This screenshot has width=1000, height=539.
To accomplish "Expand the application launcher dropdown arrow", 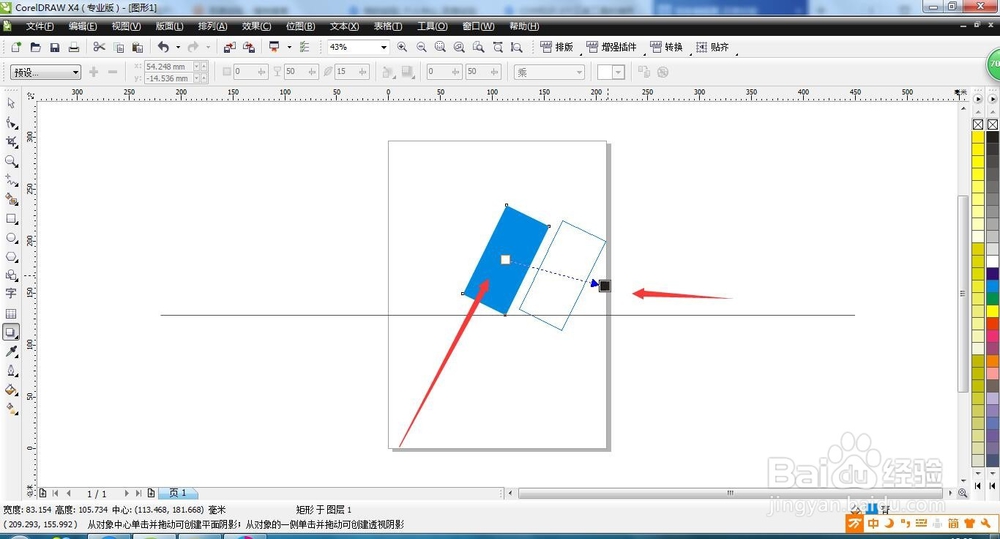I will pos(289,47).
